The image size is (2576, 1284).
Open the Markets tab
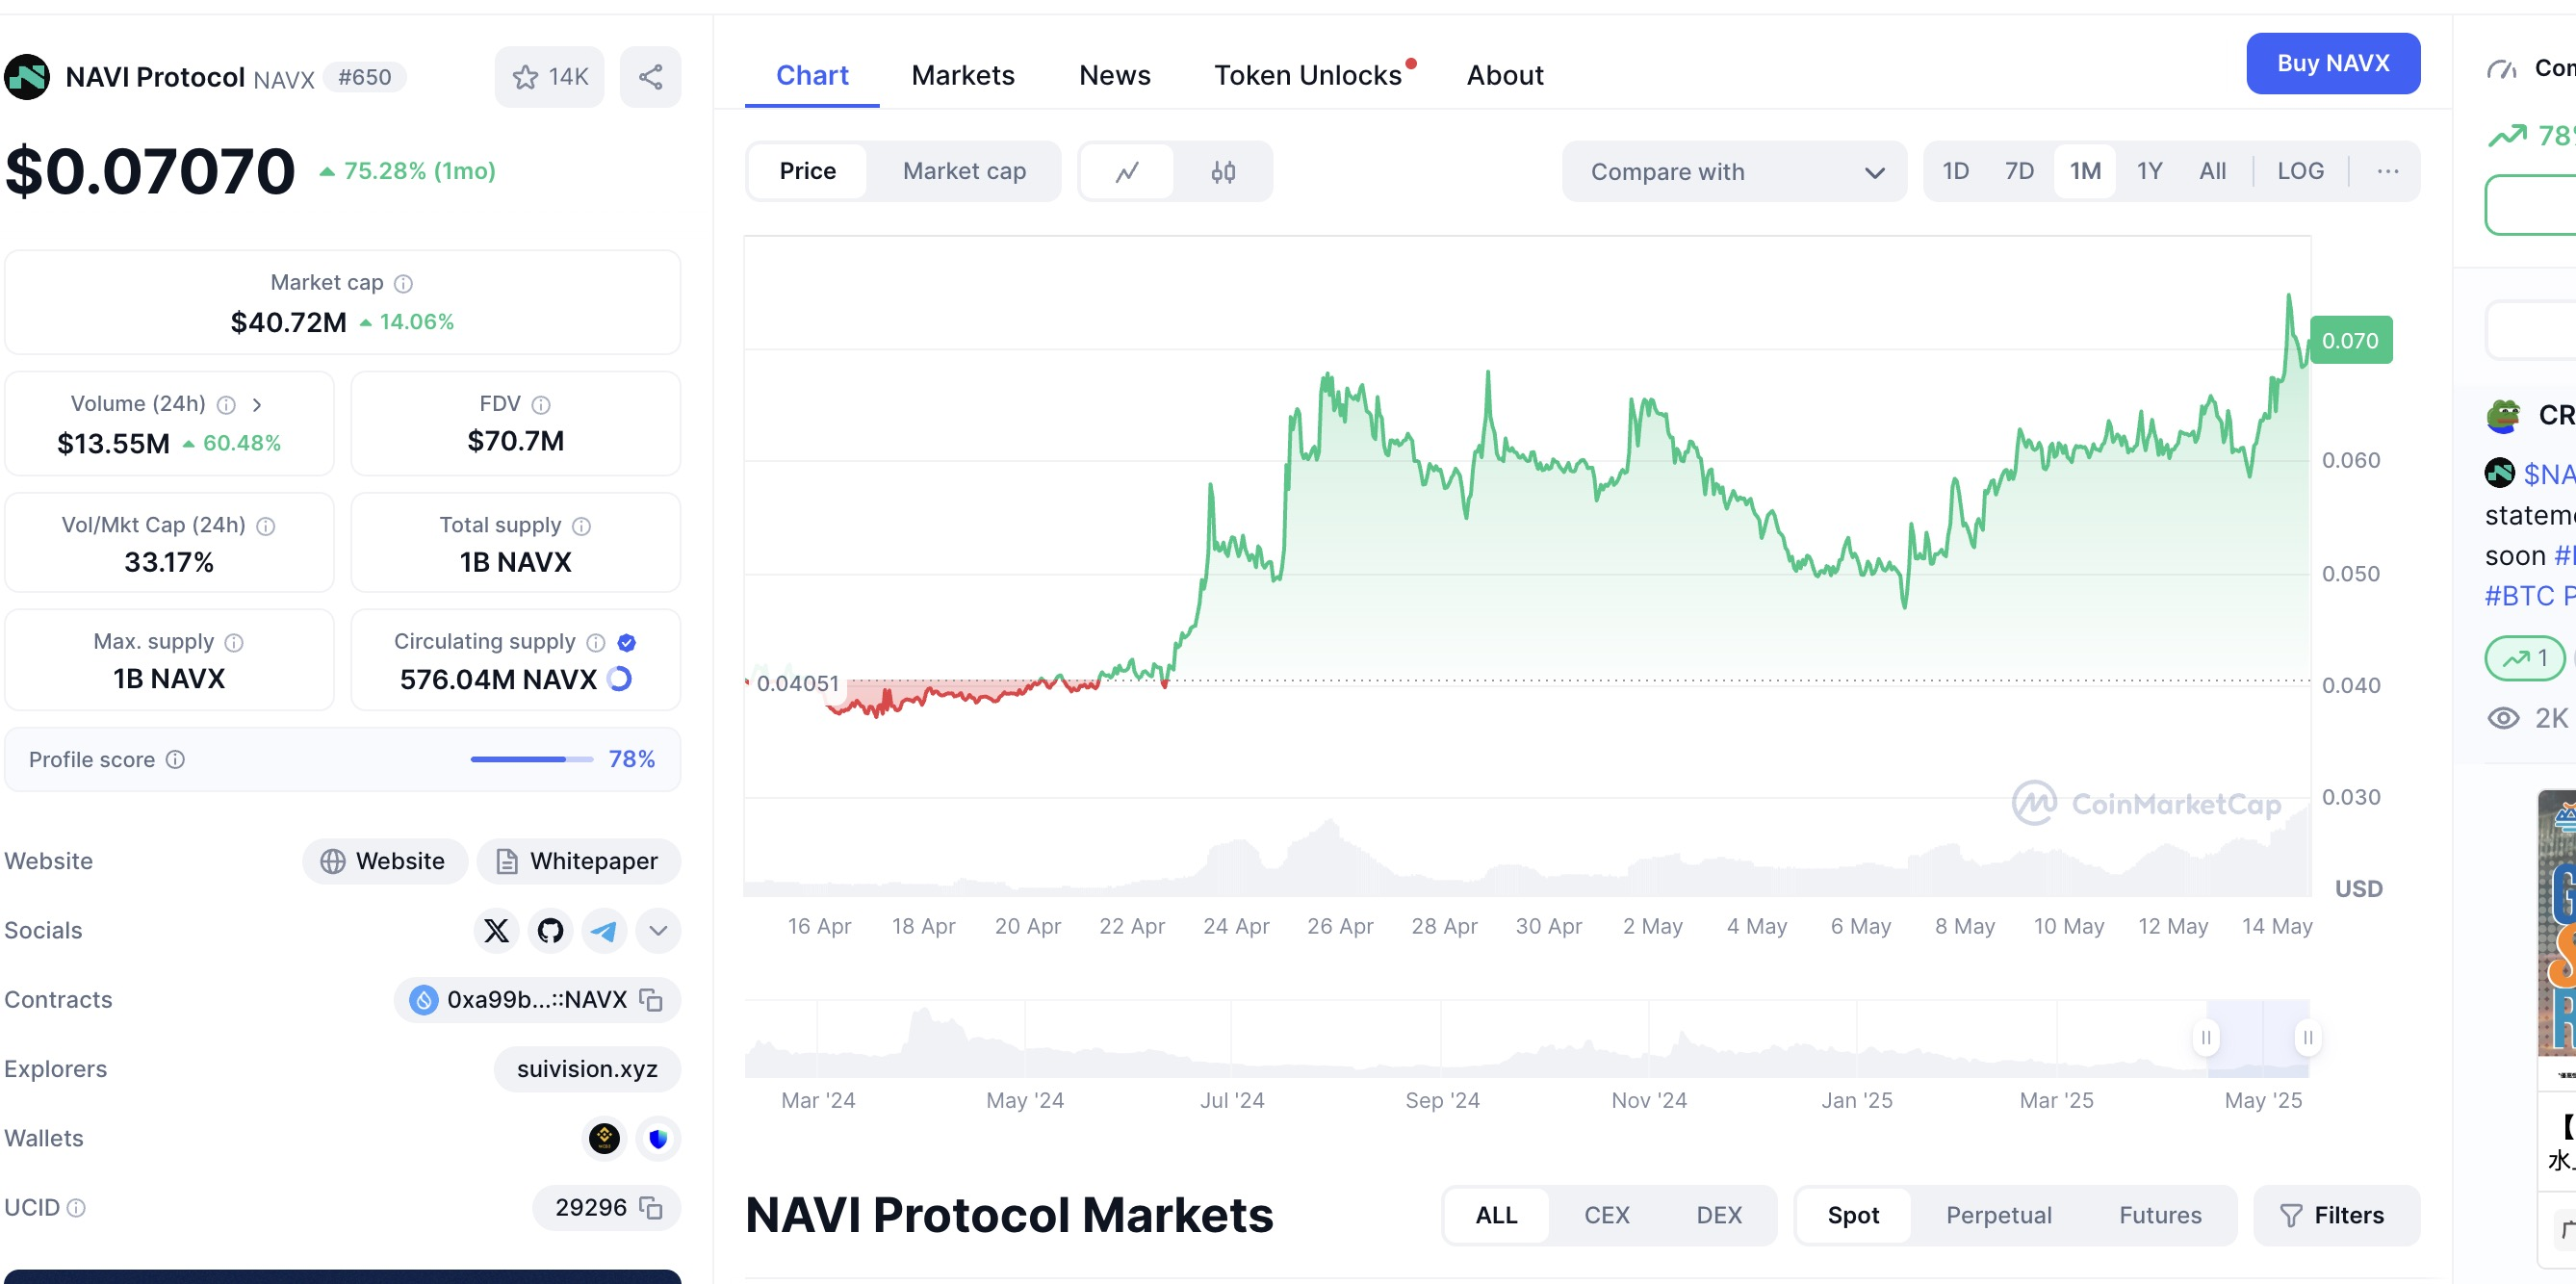pos(963,75)
